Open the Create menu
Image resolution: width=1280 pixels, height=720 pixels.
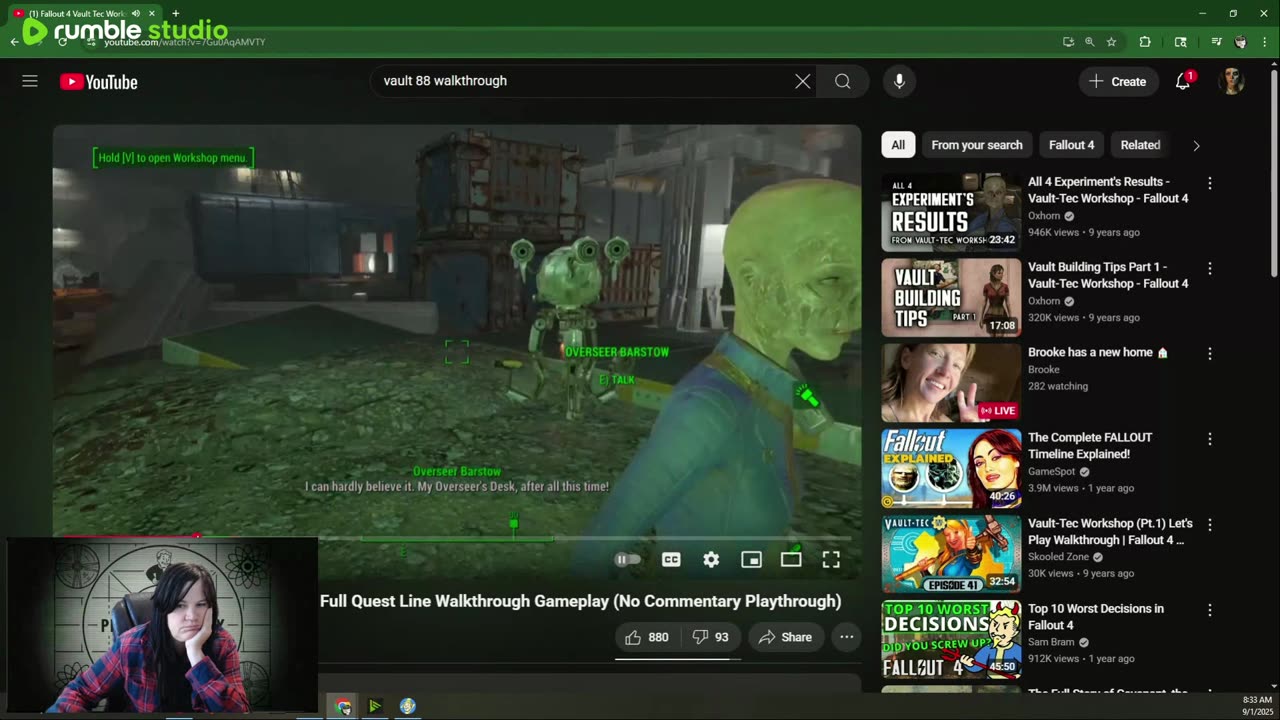[x=1118, y=82]
